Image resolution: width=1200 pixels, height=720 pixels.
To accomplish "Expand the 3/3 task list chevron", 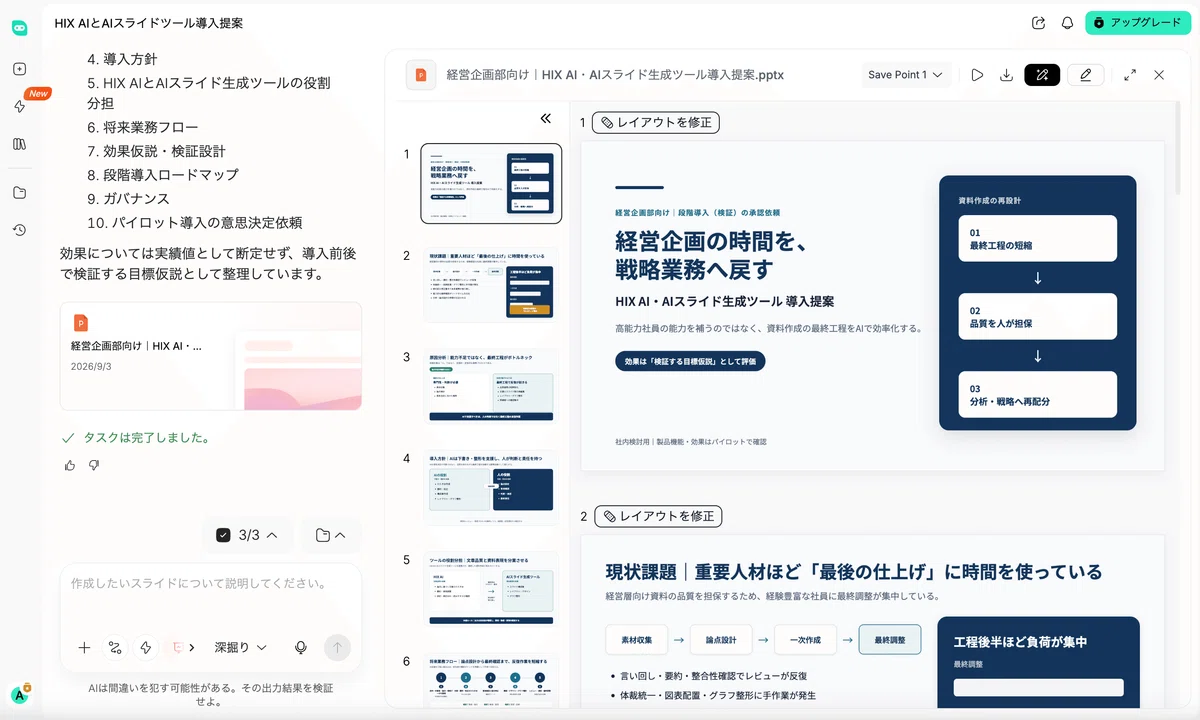I will [x=272, y=535].
